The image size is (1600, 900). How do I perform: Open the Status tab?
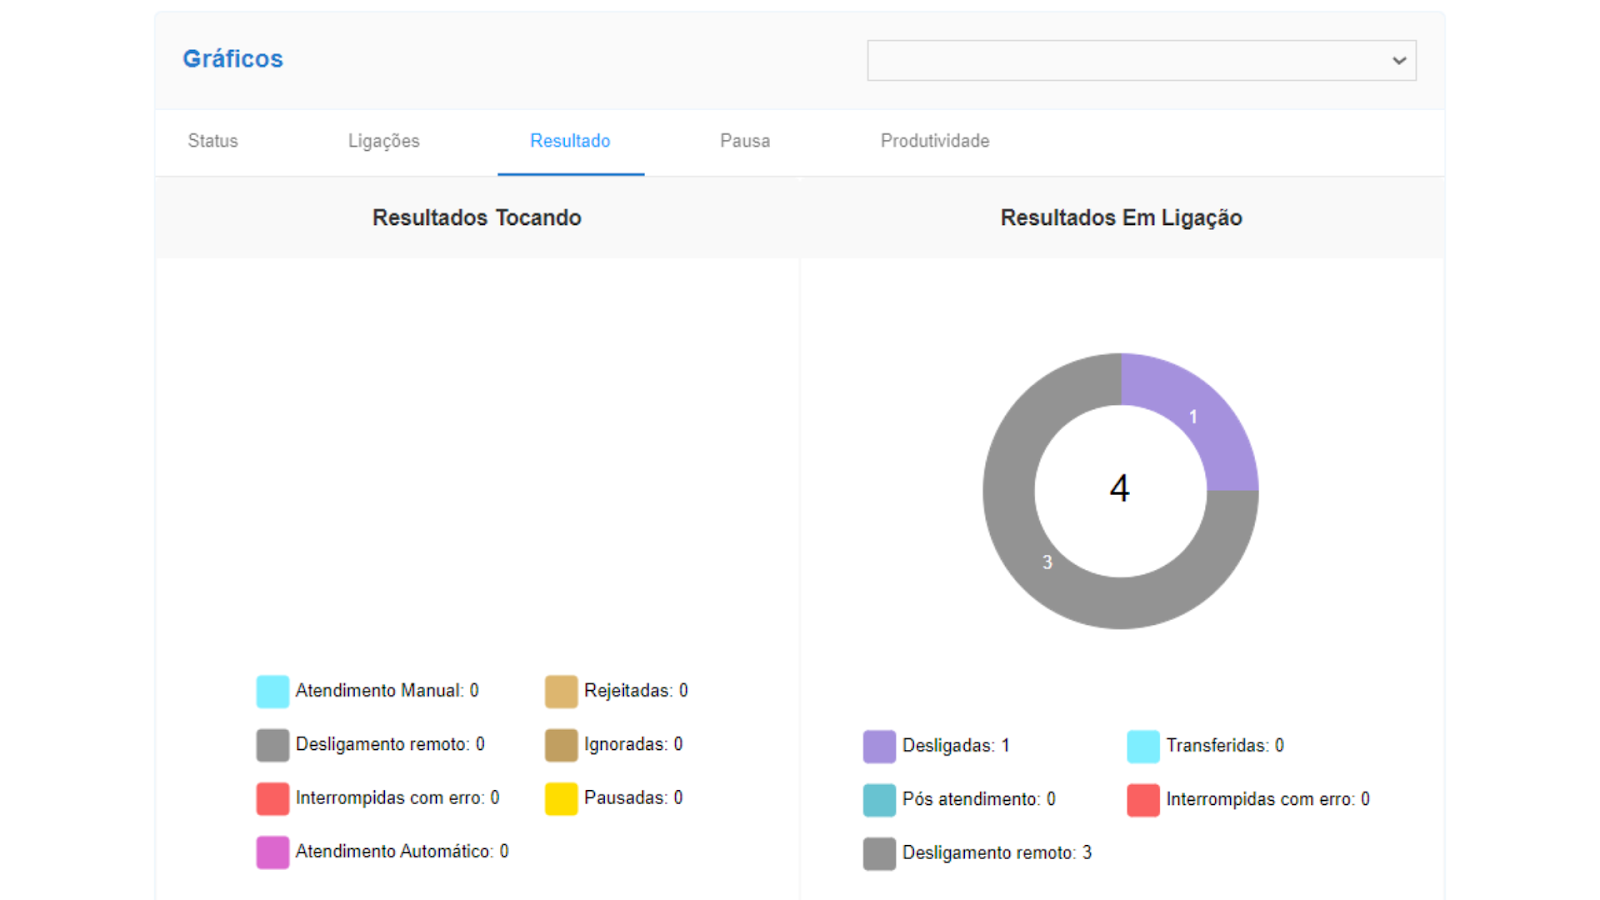(x=213, y=141)
